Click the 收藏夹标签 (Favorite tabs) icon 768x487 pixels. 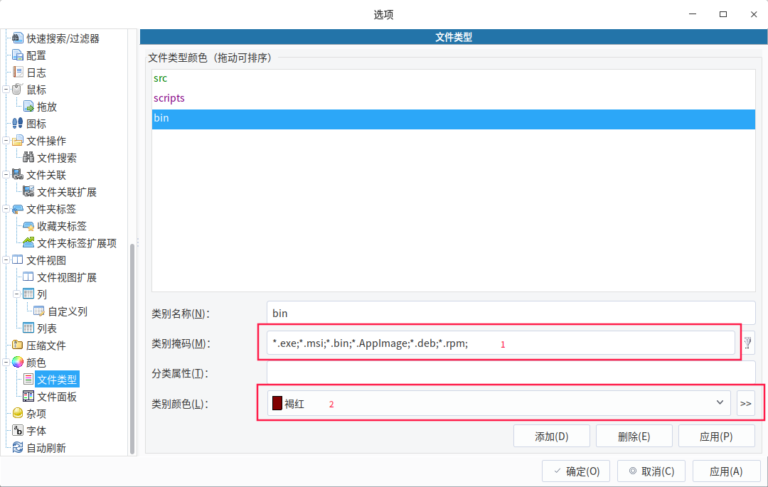coord(28,226)
